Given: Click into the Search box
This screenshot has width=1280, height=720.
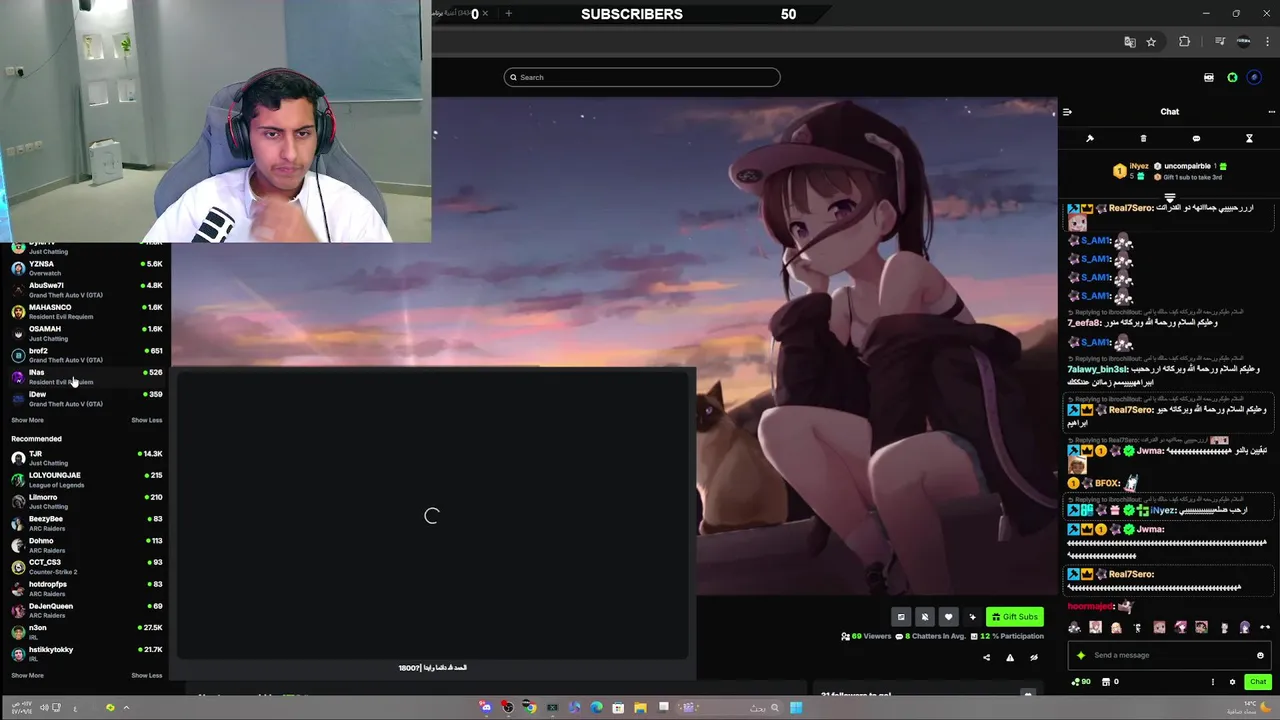Looking at the screenshot, I should tap(642, 77).
